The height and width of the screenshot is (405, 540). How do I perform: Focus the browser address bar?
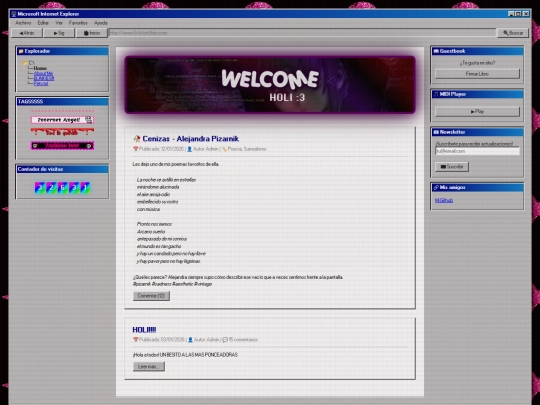[x=302, y=33]
